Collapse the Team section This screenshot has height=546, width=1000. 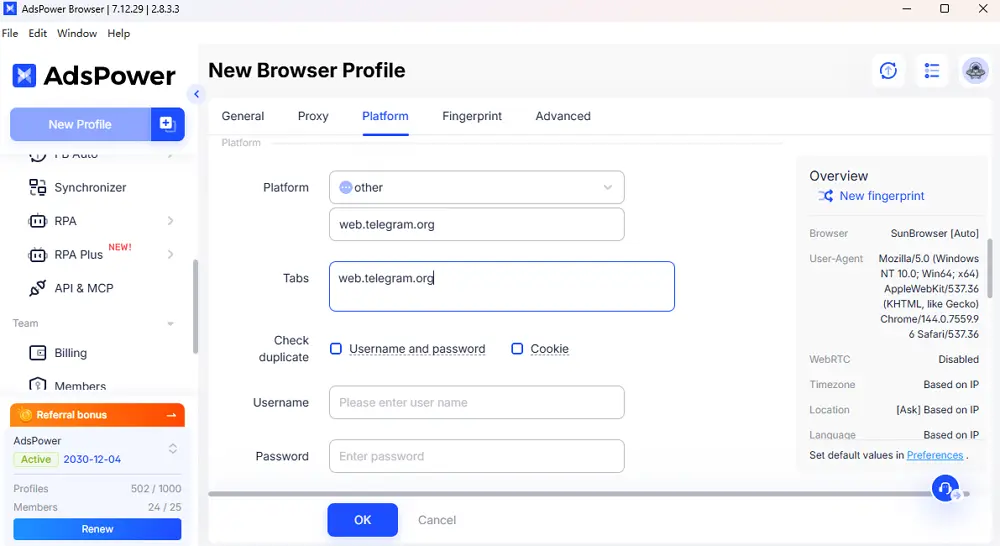170,324
